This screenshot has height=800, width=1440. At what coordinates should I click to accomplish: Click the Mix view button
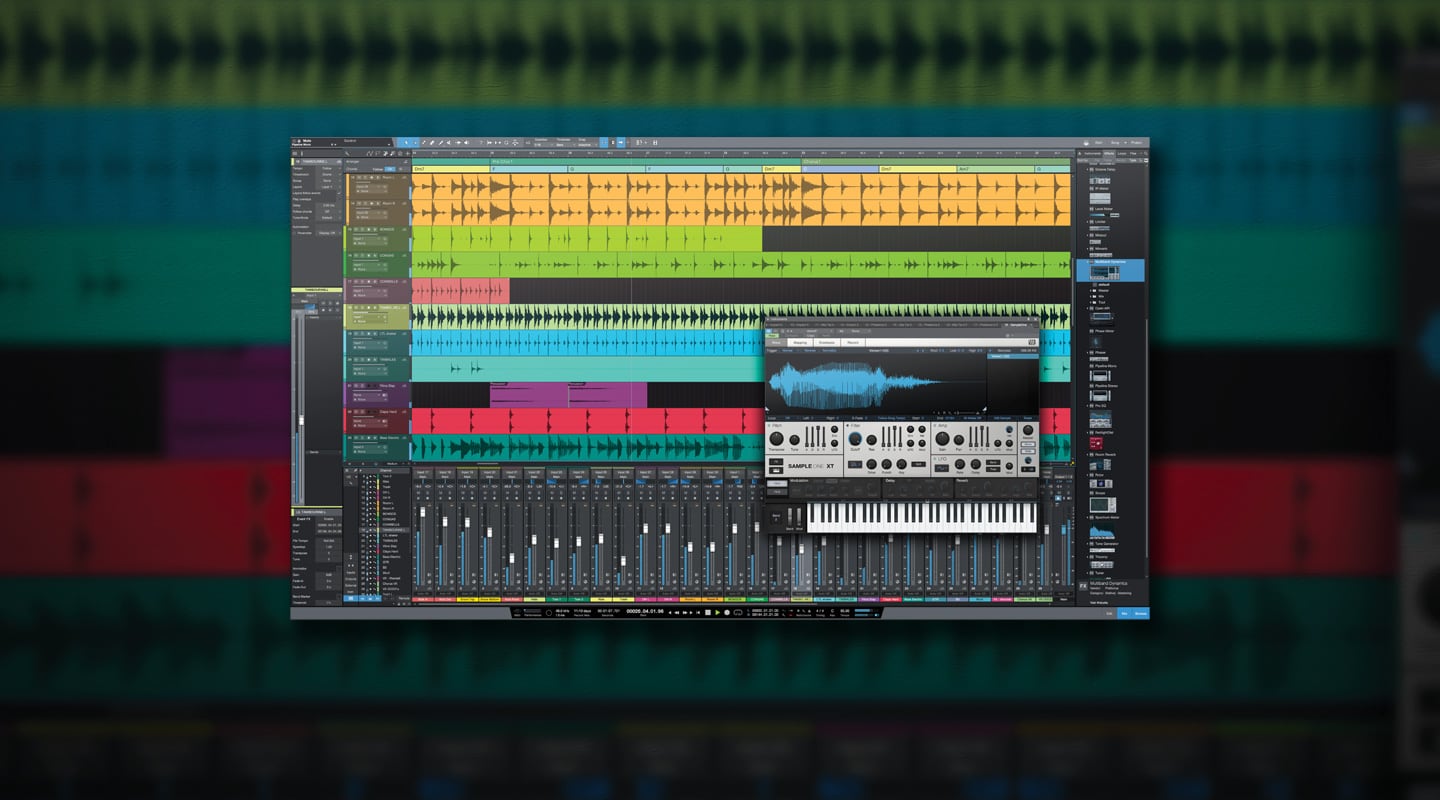1124,612
